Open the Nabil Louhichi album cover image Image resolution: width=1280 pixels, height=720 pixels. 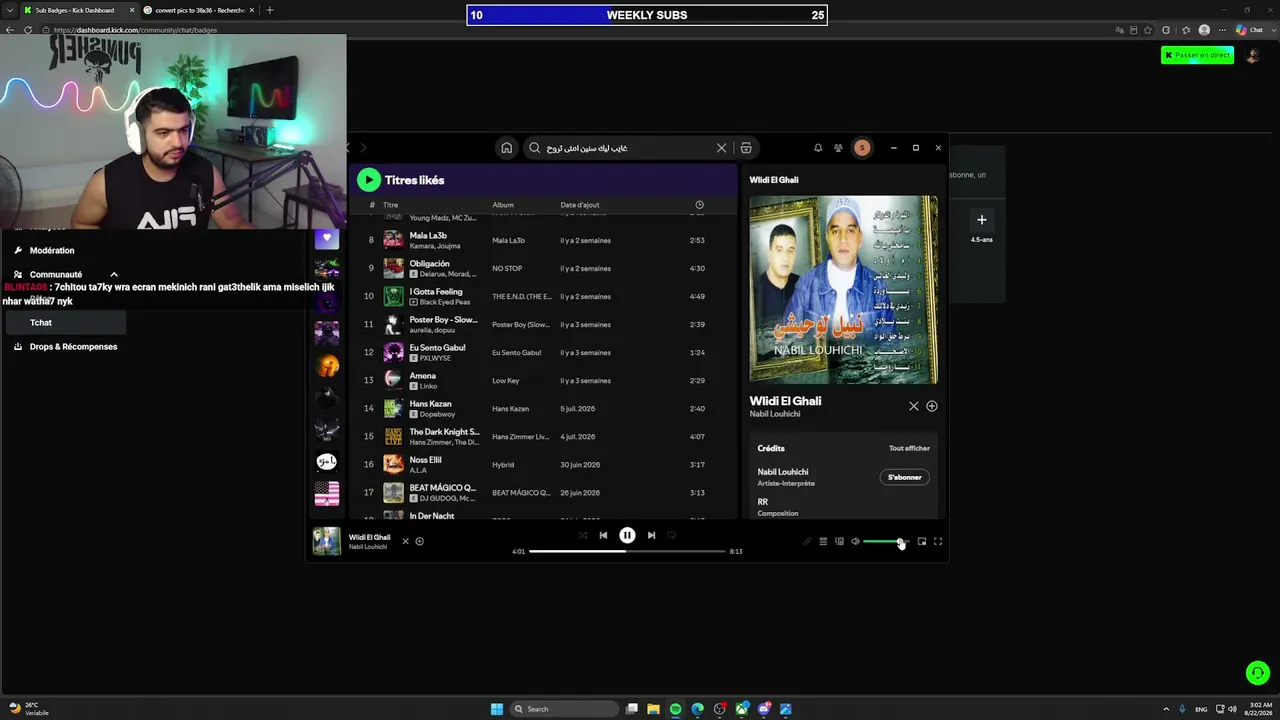click(x=844, y=289)
